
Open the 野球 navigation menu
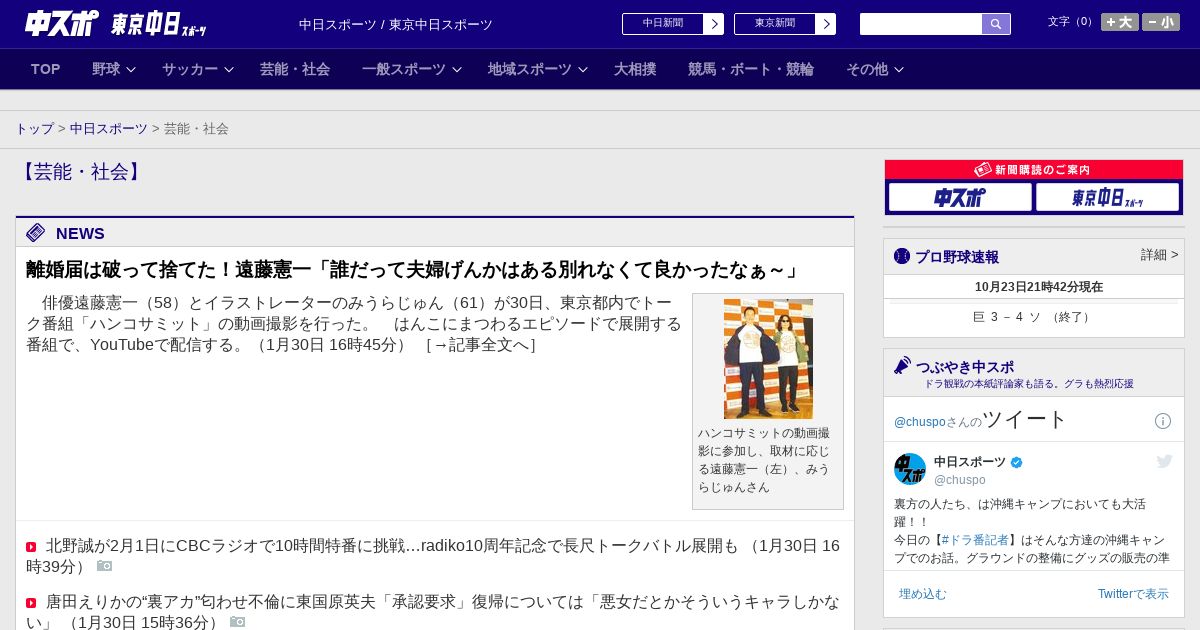[x=106, y=69]
